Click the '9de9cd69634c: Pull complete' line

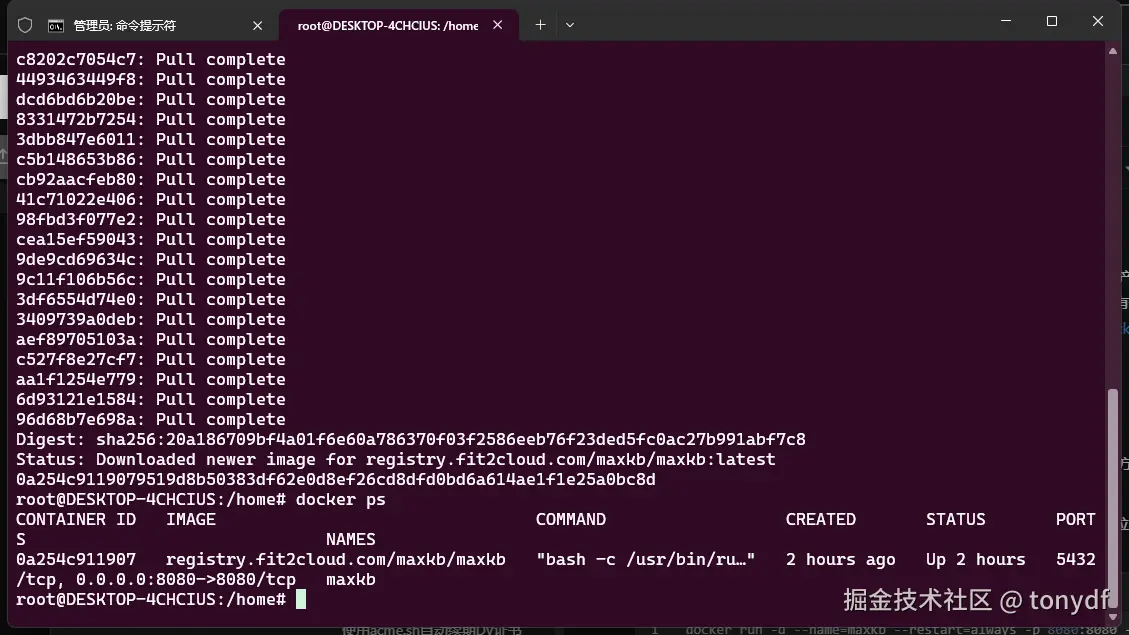[x=150, y=260]
